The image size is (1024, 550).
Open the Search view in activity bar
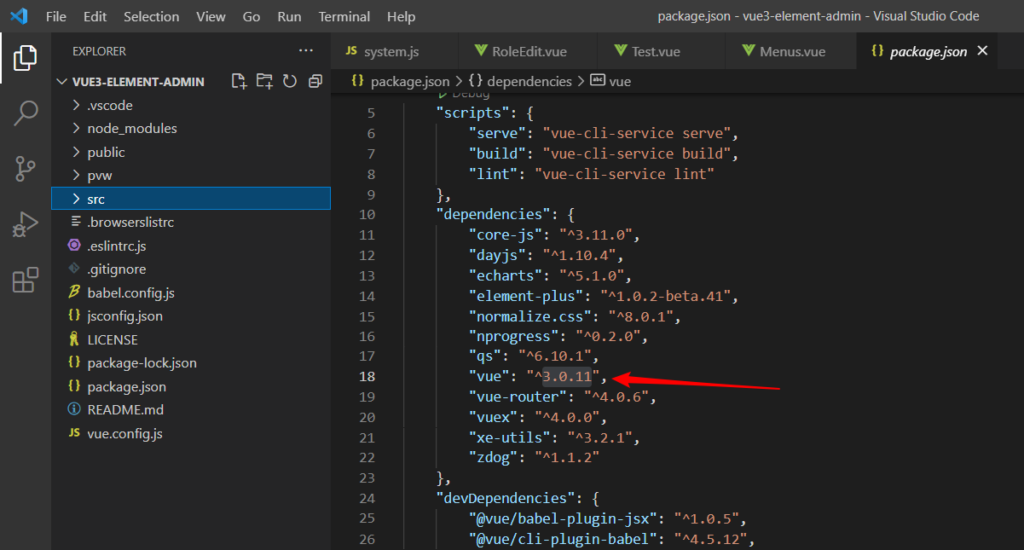click(25, 113)
